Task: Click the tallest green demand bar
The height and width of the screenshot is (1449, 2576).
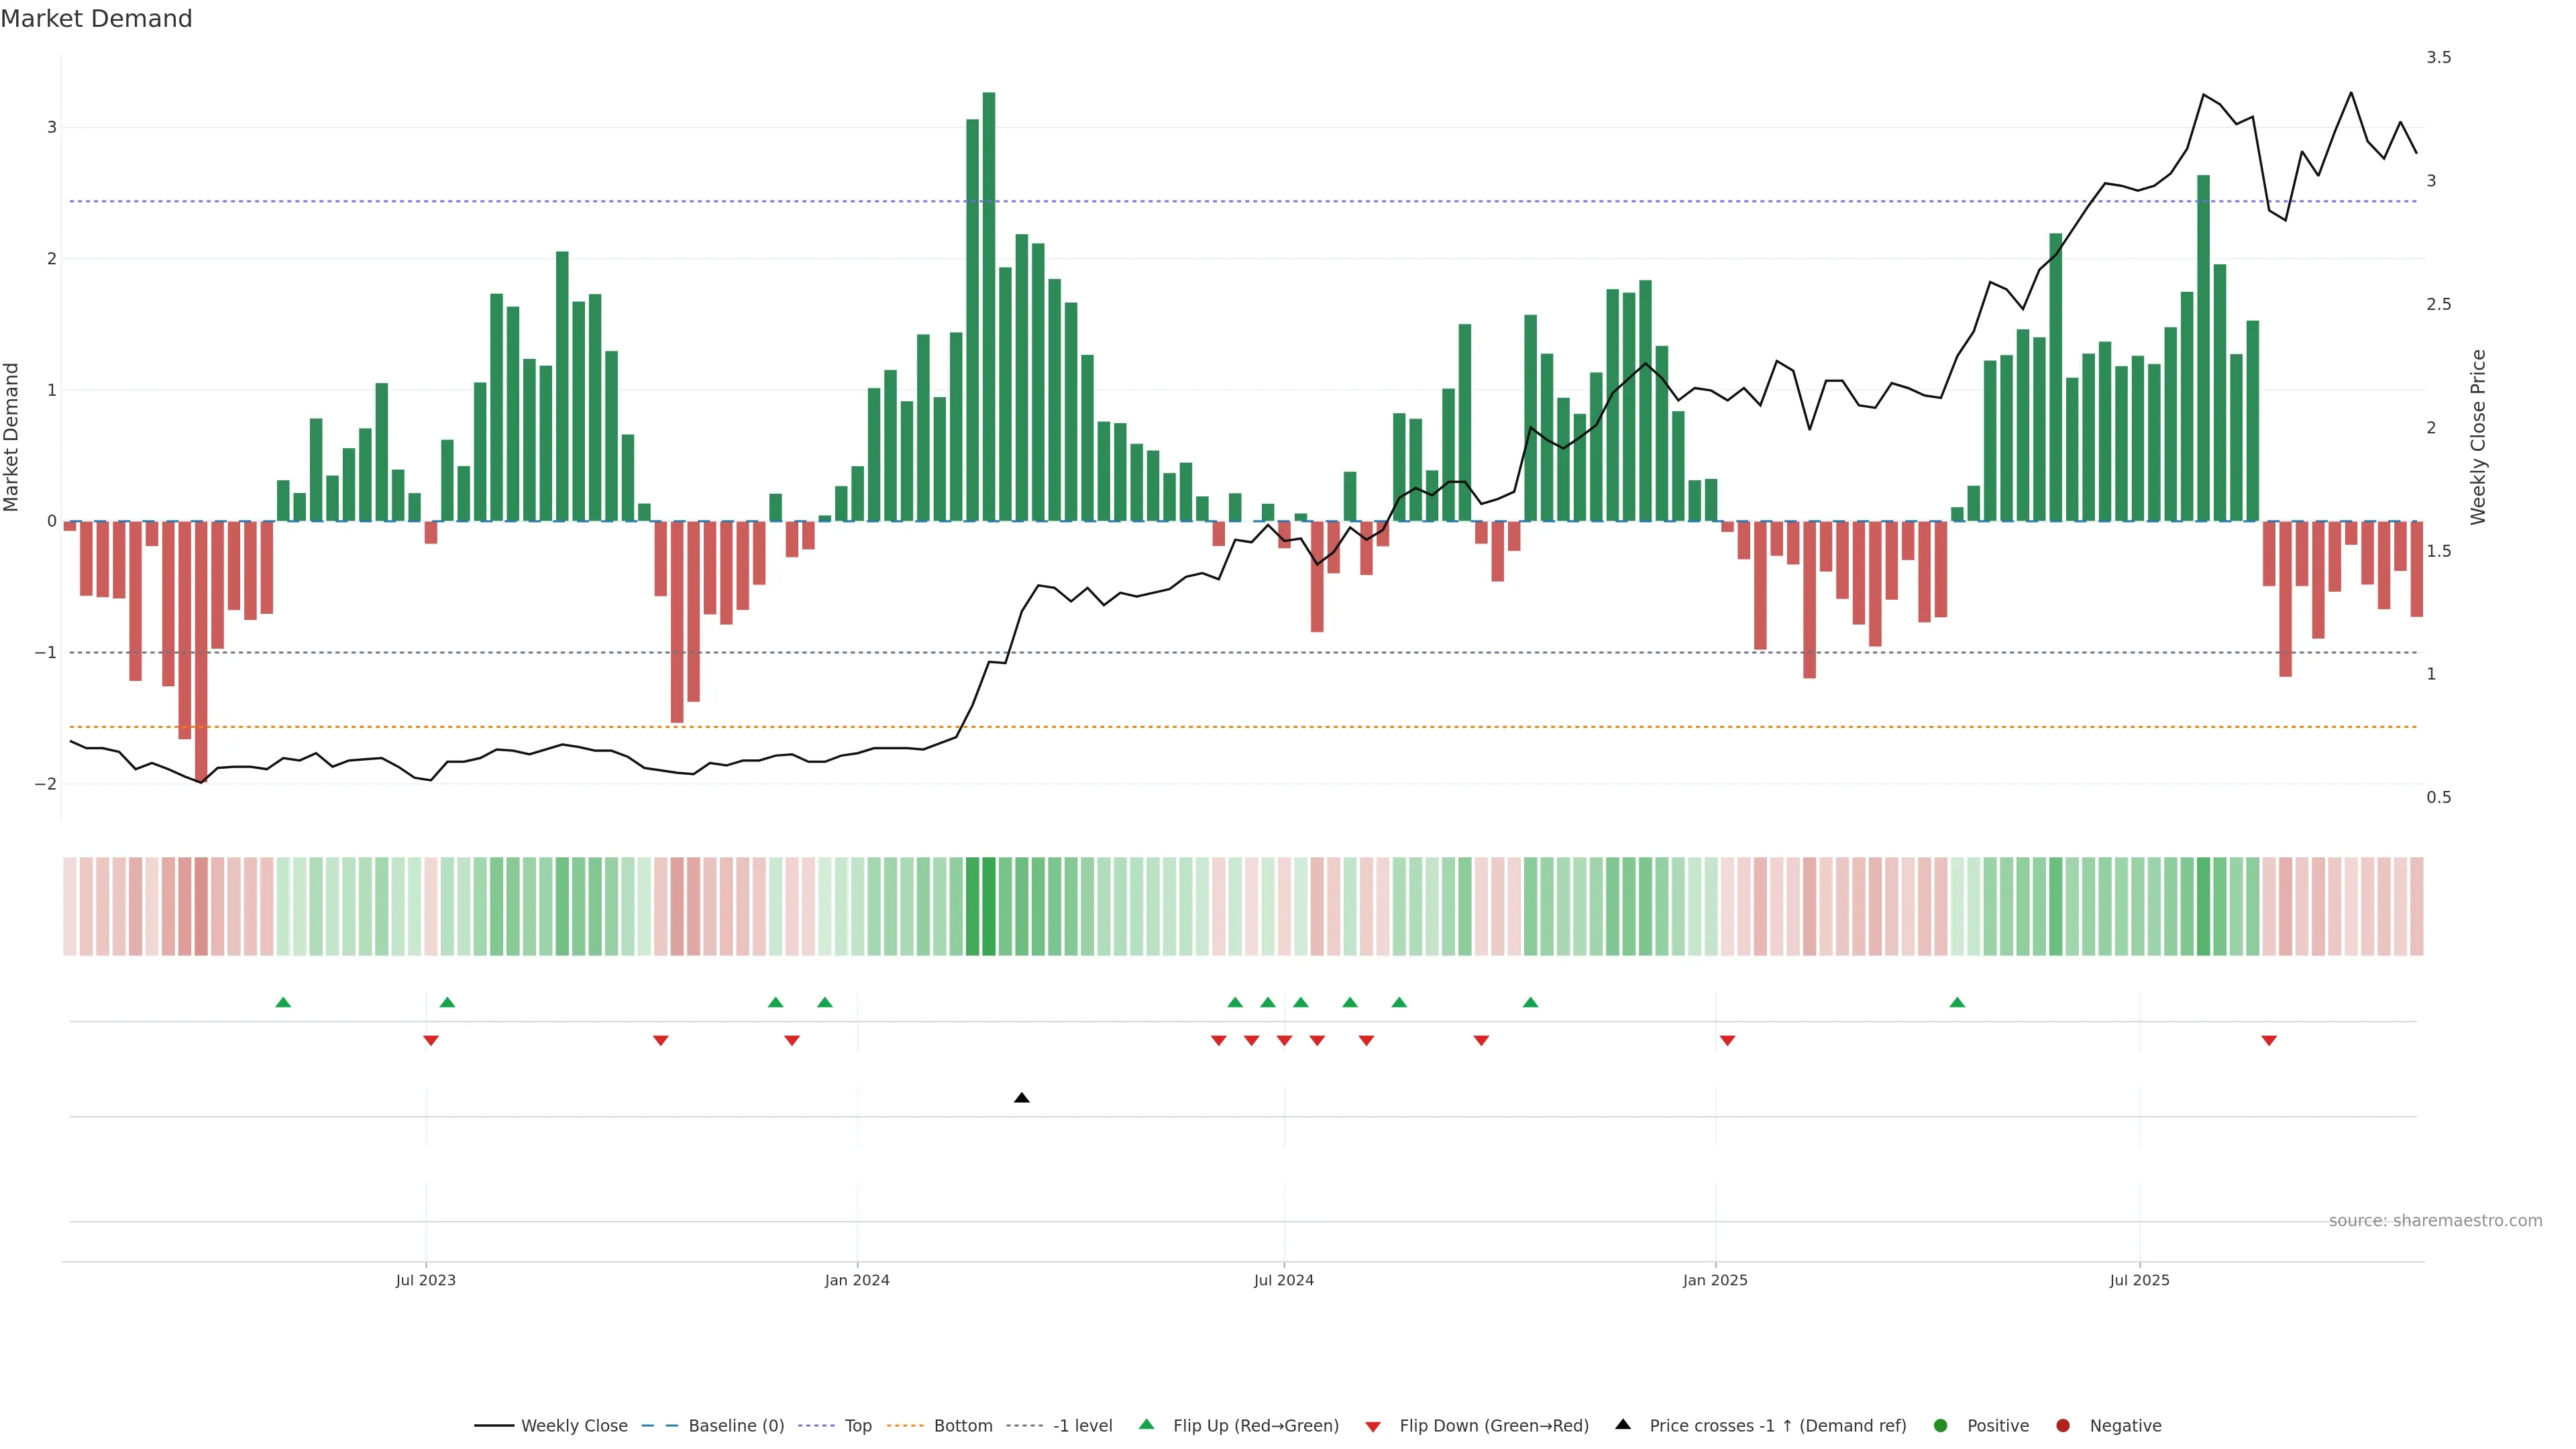Action: 988,300
